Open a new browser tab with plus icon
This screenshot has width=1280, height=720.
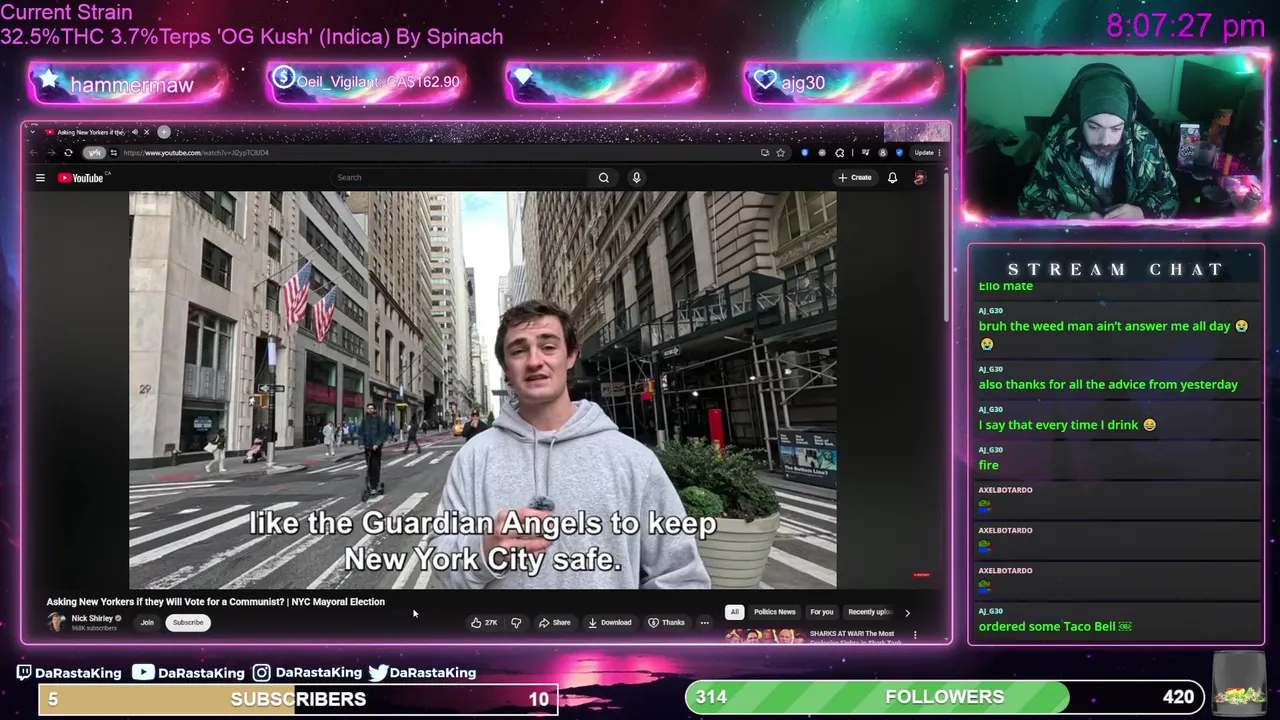(x=164, y=132)
